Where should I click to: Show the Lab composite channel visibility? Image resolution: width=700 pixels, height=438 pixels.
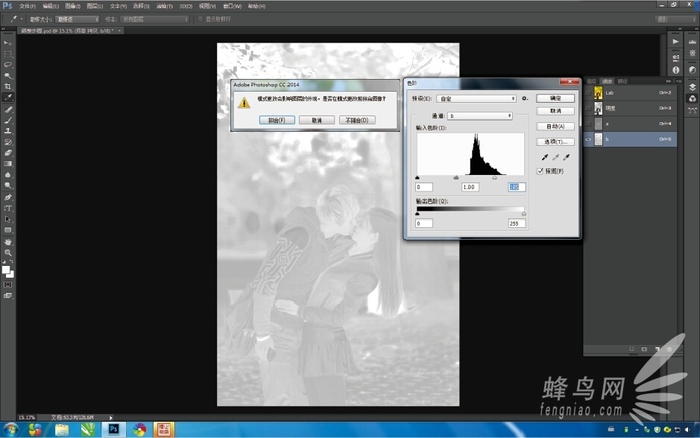588,93
